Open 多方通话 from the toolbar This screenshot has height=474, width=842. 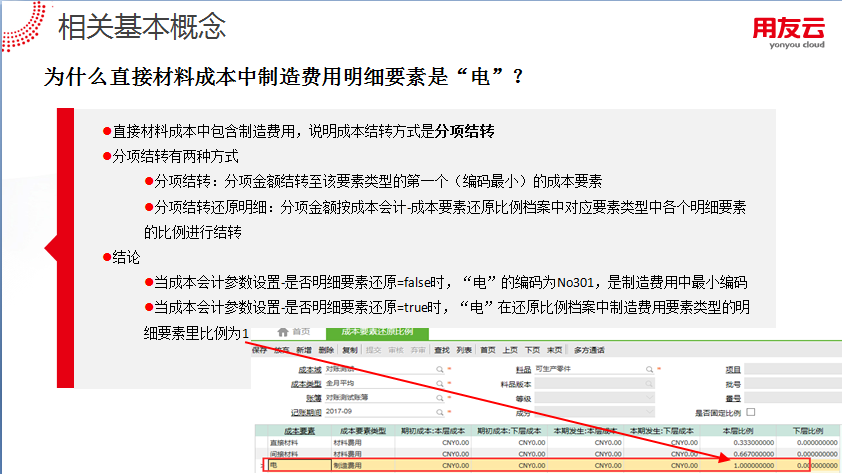click(589, 350)
